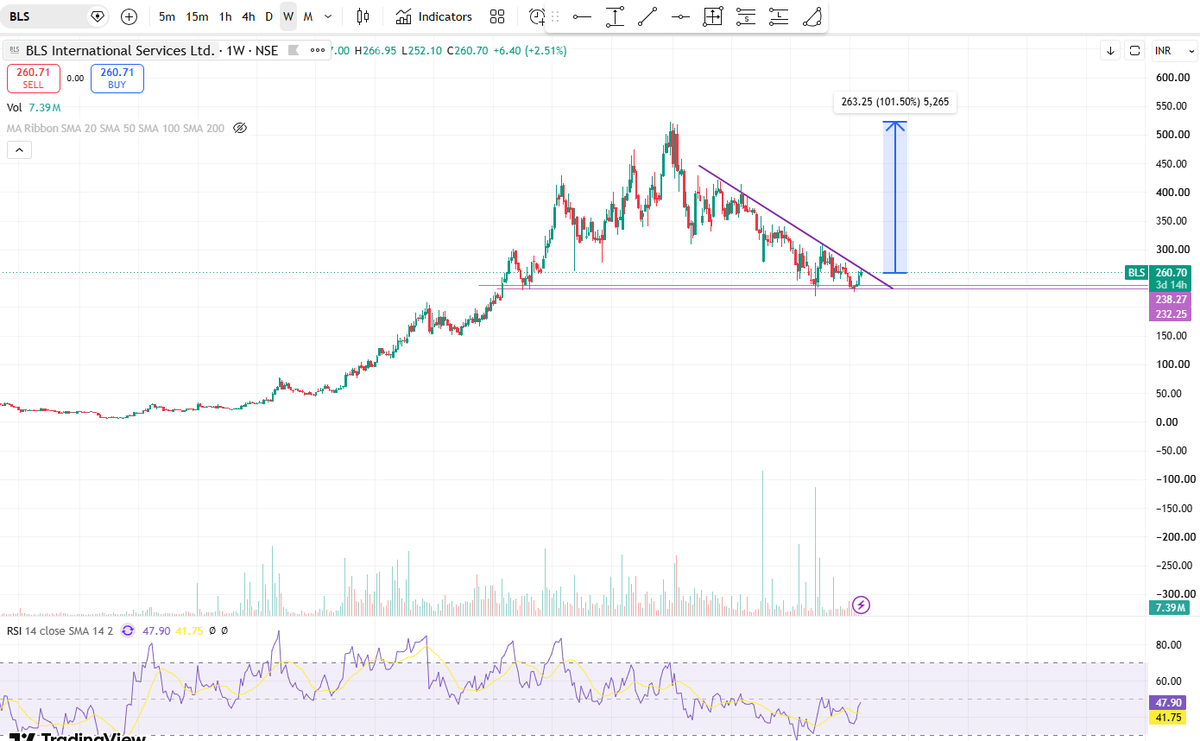The width and height of the screenshot is (1200, 741).
Task: Switch to the 1h timeframe
Action: click(x=226, y=17)
